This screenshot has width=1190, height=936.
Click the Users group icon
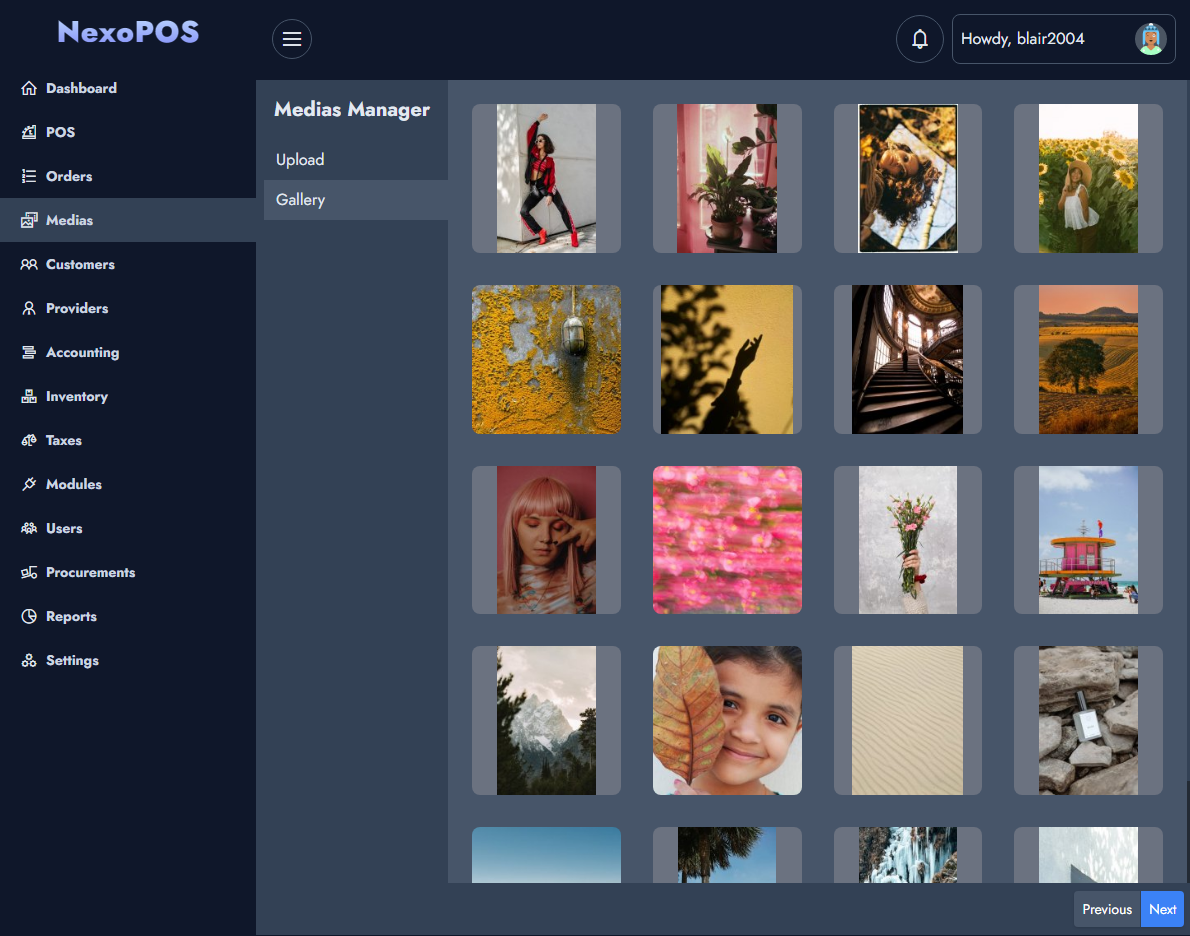coord(29,528)
